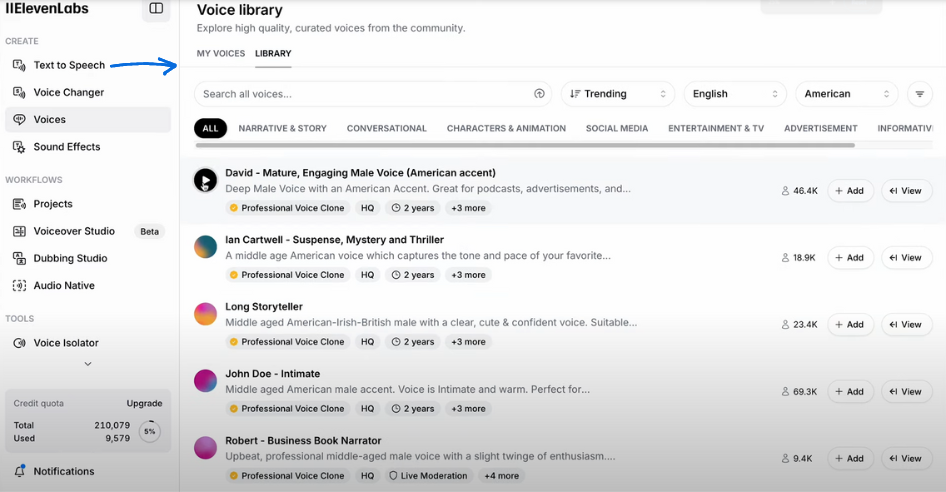This screenshot has height=492, width=946.
Task: Click David's Professional Voice Clone tag
Action: tap(287, 208)
